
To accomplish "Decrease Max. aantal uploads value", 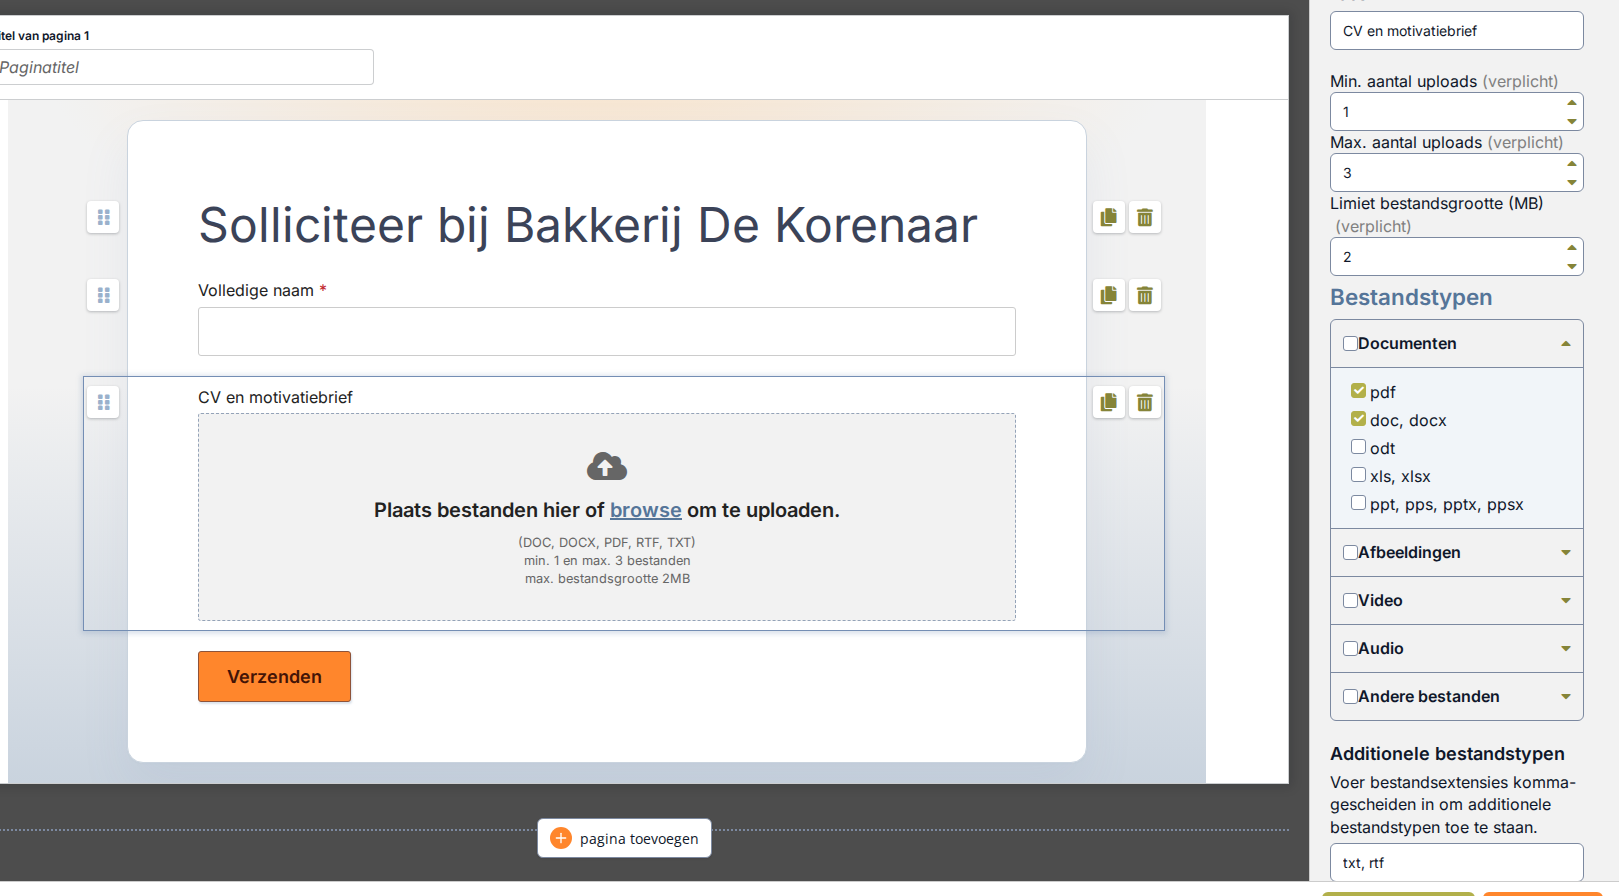I will pos(1572,182).
